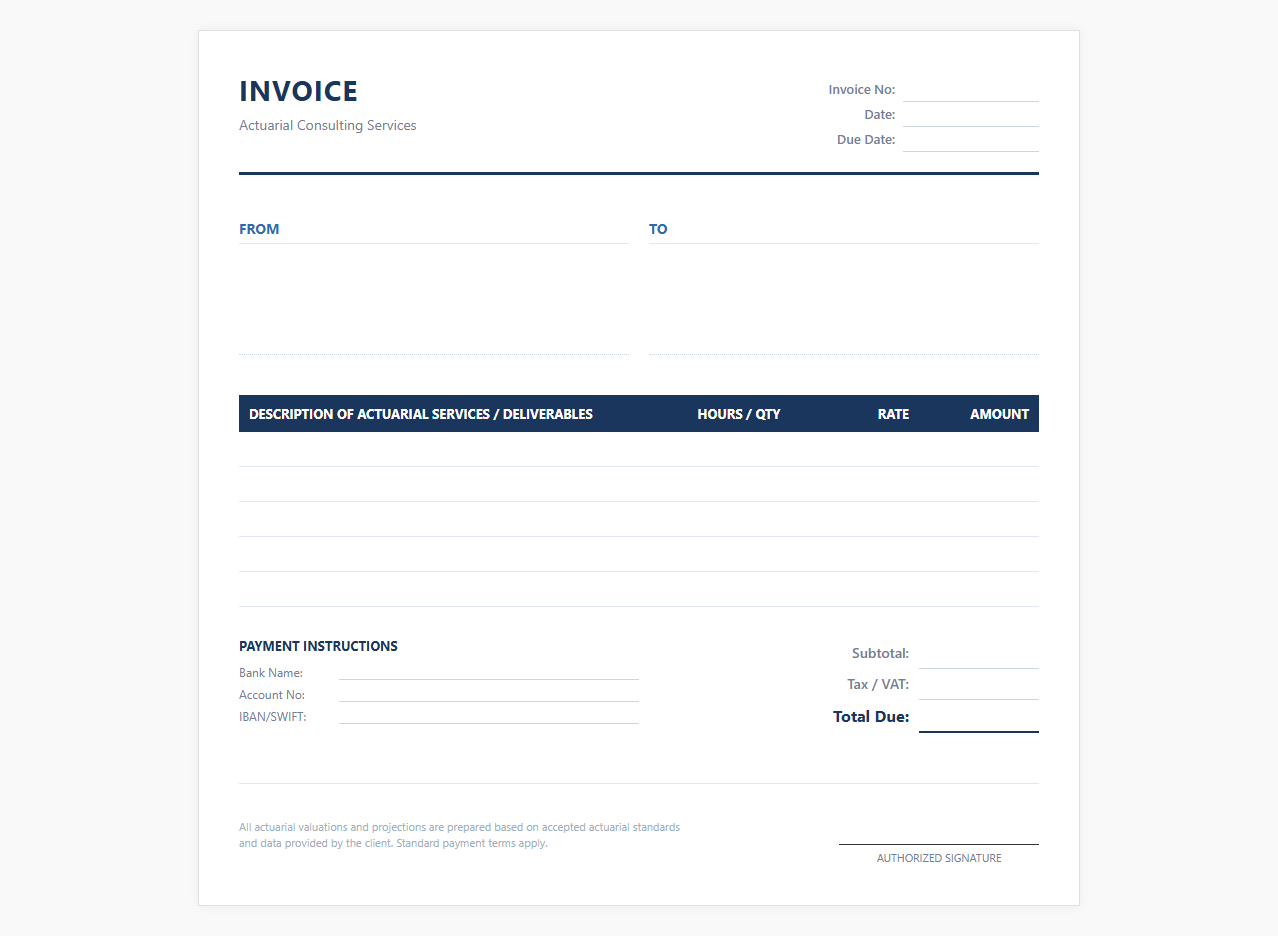Click the 'Date:' label
Viewport: 1278px width, 936px height.
point(880,115)
